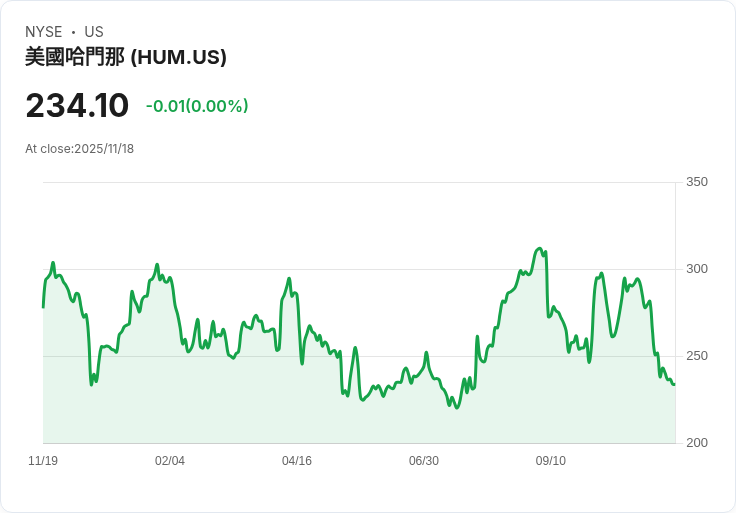736x513 pixels.
Task: Click the 04/16 date axis label
Action: coord(297,461)
